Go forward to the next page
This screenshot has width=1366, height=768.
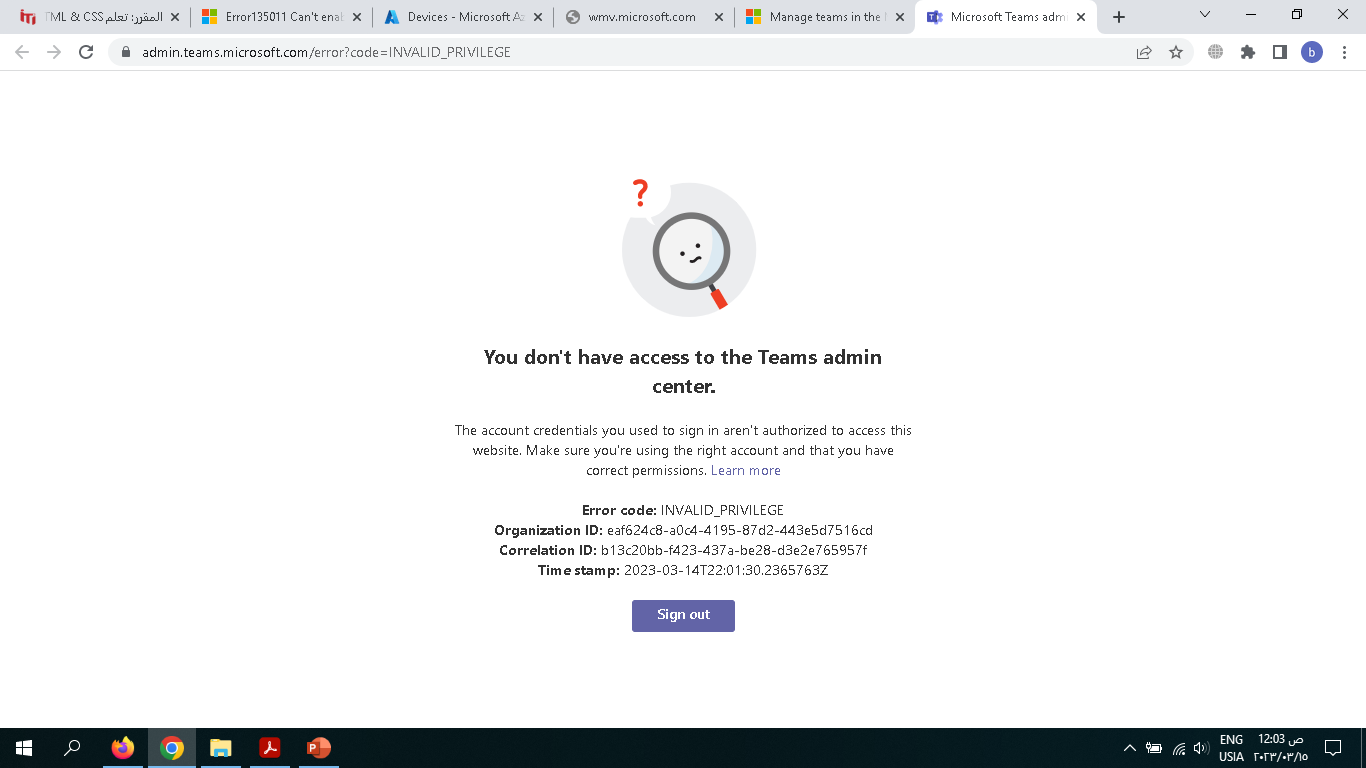coord(54,52)
